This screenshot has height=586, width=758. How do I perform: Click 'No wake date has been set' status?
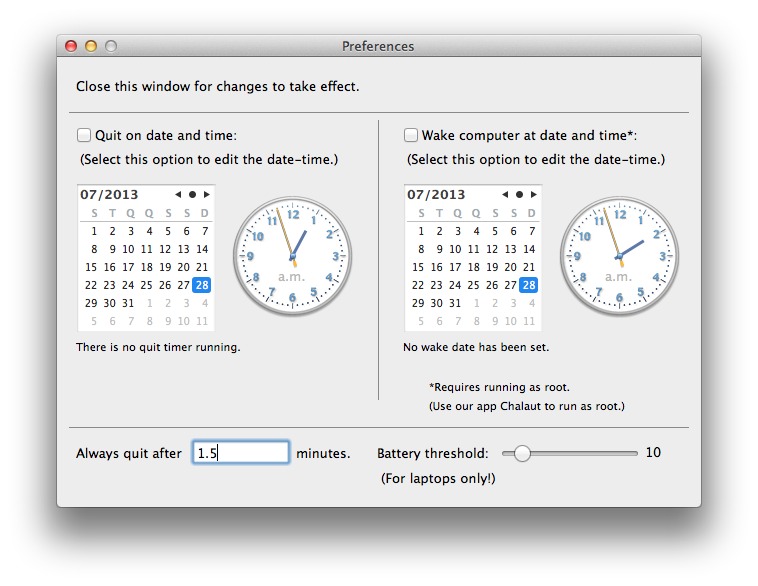476,347
